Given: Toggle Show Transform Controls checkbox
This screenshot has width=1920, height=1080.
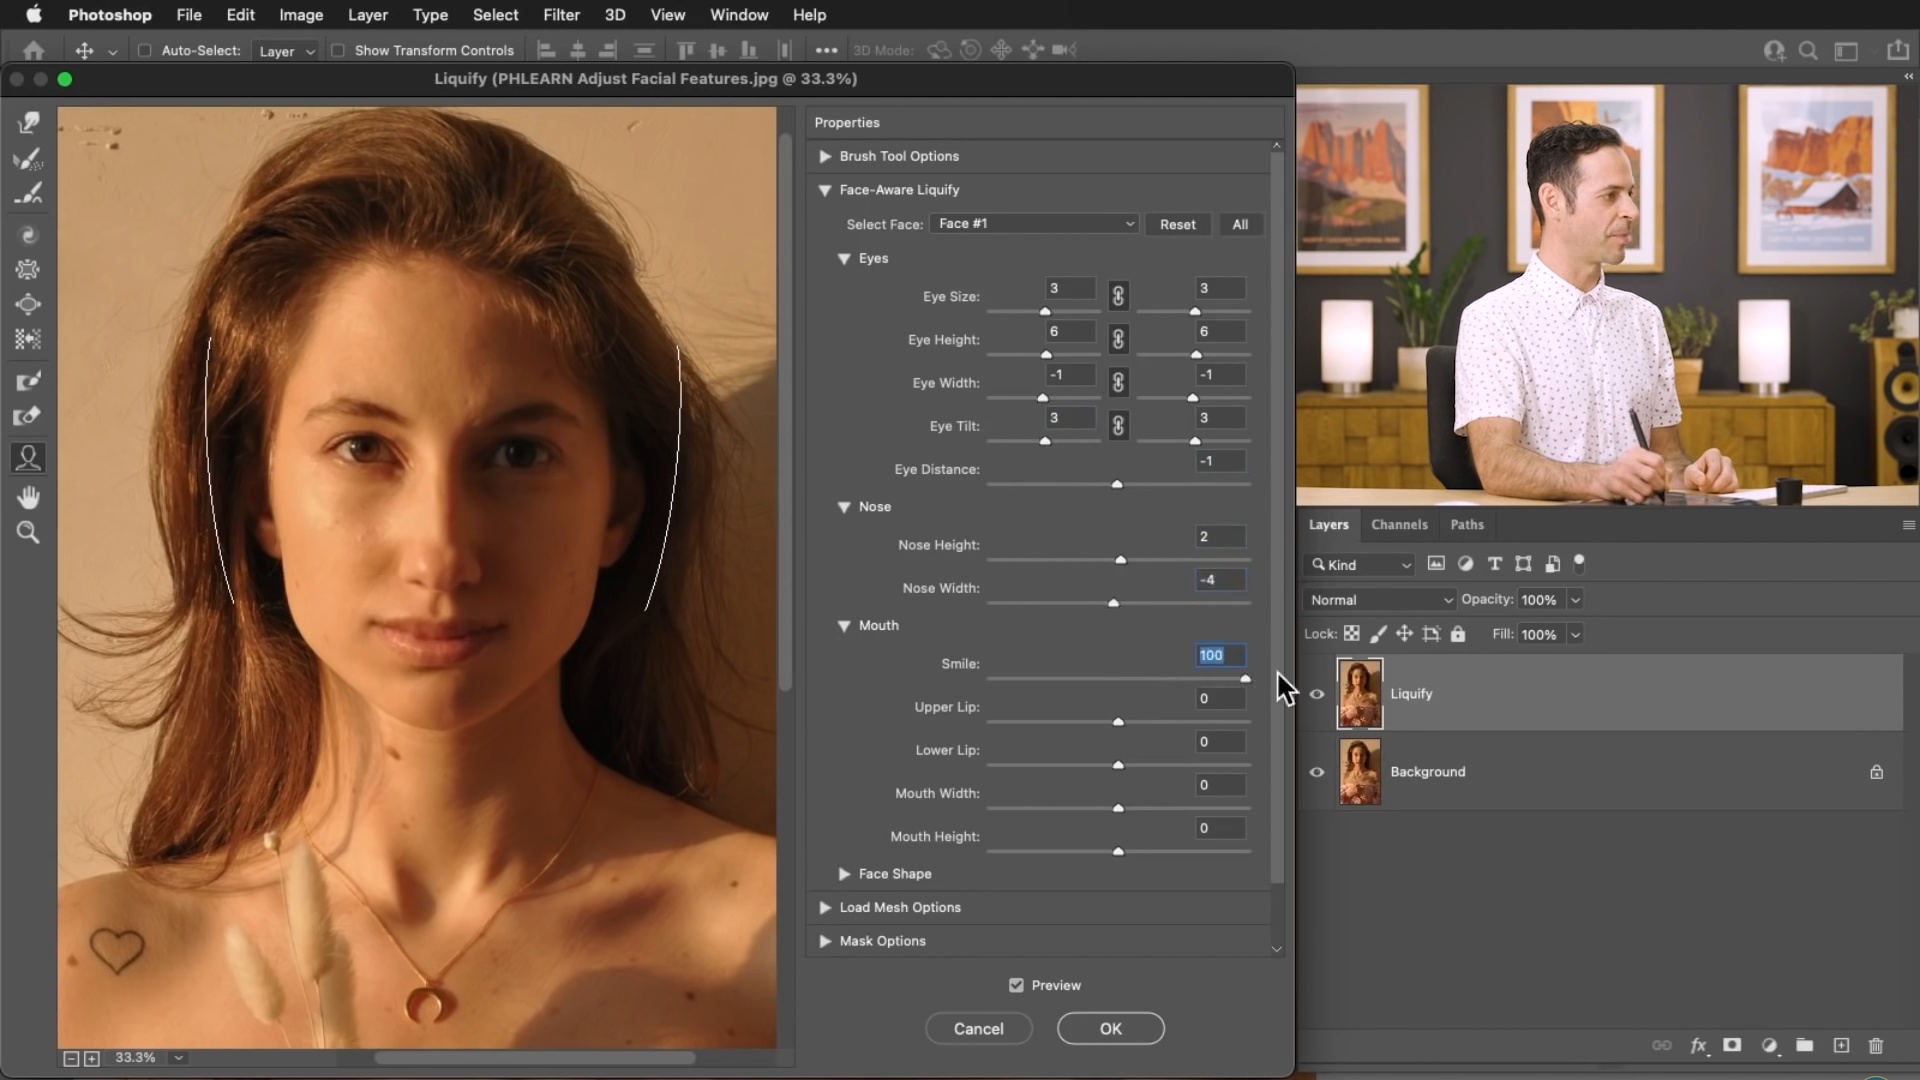Looking at the screenshot, I should click(338, 50).
